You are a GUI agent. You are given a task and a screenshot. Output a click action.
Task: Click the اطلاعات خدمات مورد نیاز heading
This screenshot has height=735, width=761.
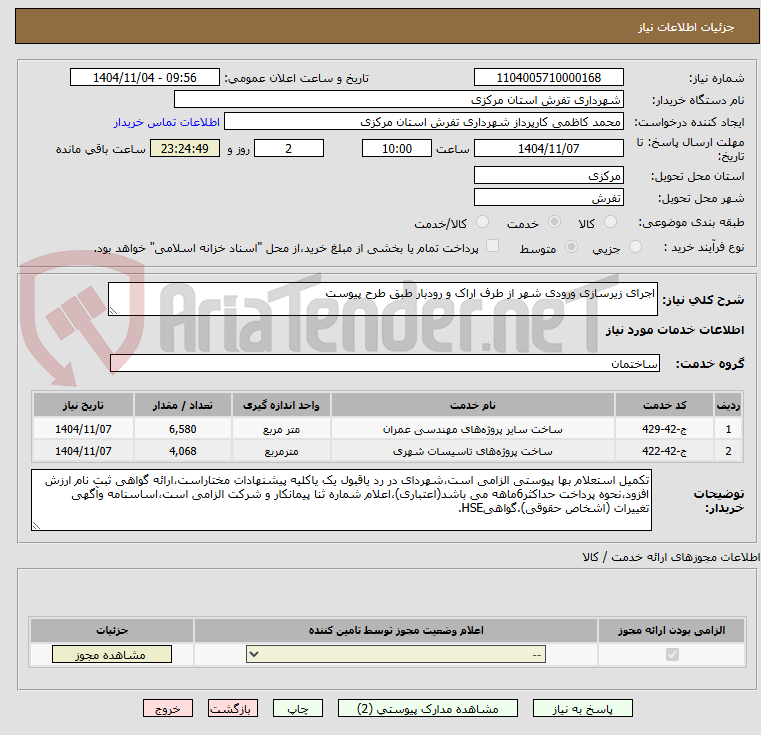click(675, 330)
